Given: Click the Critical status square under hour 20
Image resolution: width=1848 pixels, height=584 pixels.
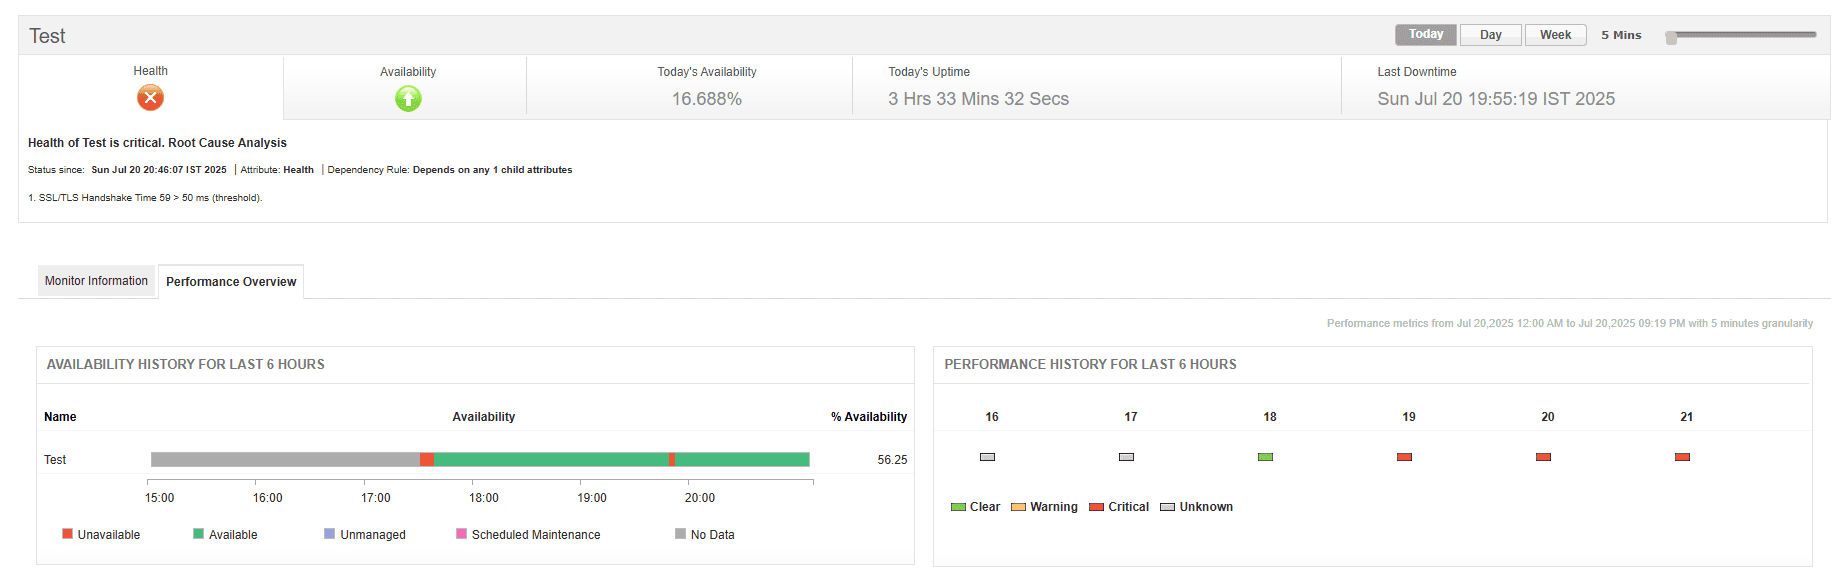Looking at the screenshot, I should (x=1543, y=456).
